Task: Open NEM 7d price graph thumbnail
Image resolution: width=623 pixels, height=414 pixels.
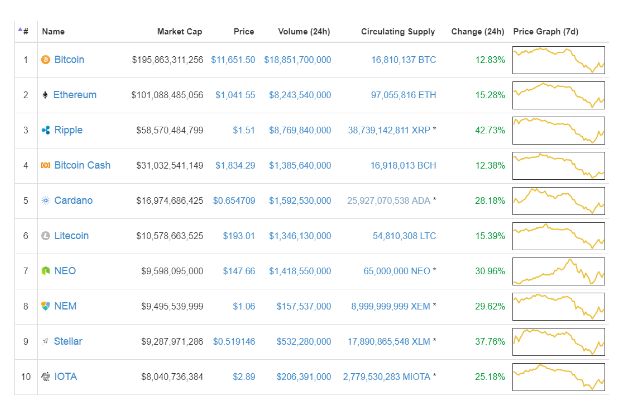Action: pos(558,306)
